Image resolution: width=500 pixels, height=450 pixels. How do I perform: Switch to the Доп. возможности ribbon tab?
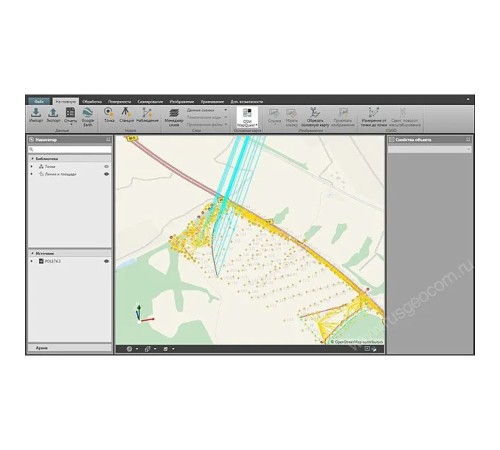(247, 102)
